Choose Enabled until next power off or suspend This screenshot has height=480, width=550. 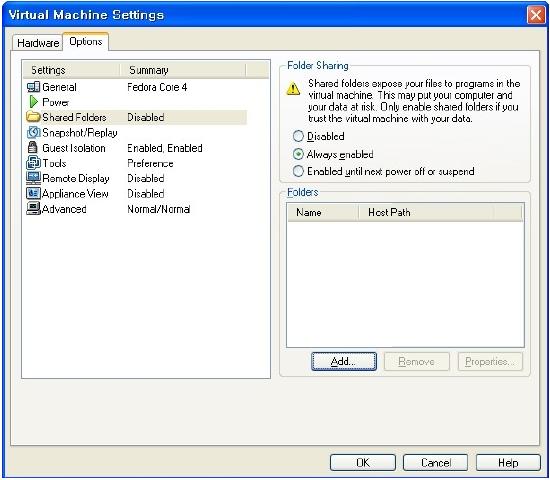[x=298, y=171]
